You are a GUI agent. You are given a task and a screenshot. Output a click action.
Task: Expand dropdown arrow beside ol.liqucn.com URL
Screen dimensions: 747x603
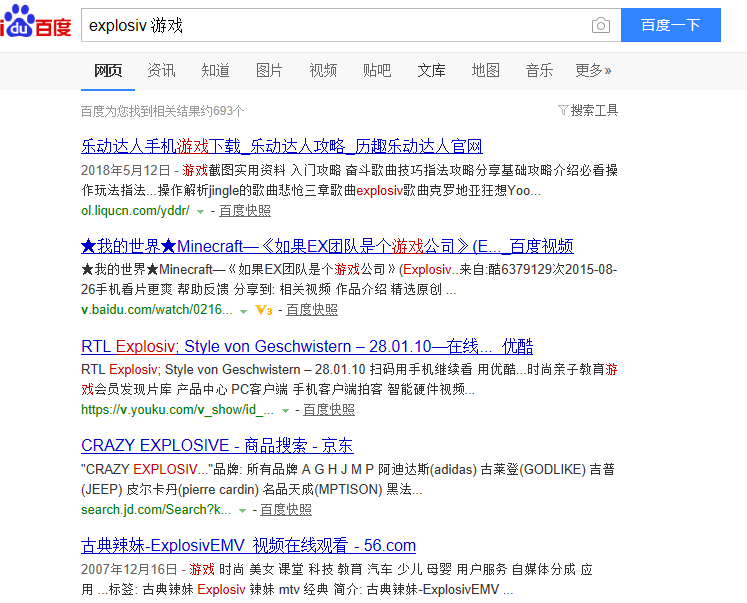tap(201, 211)
